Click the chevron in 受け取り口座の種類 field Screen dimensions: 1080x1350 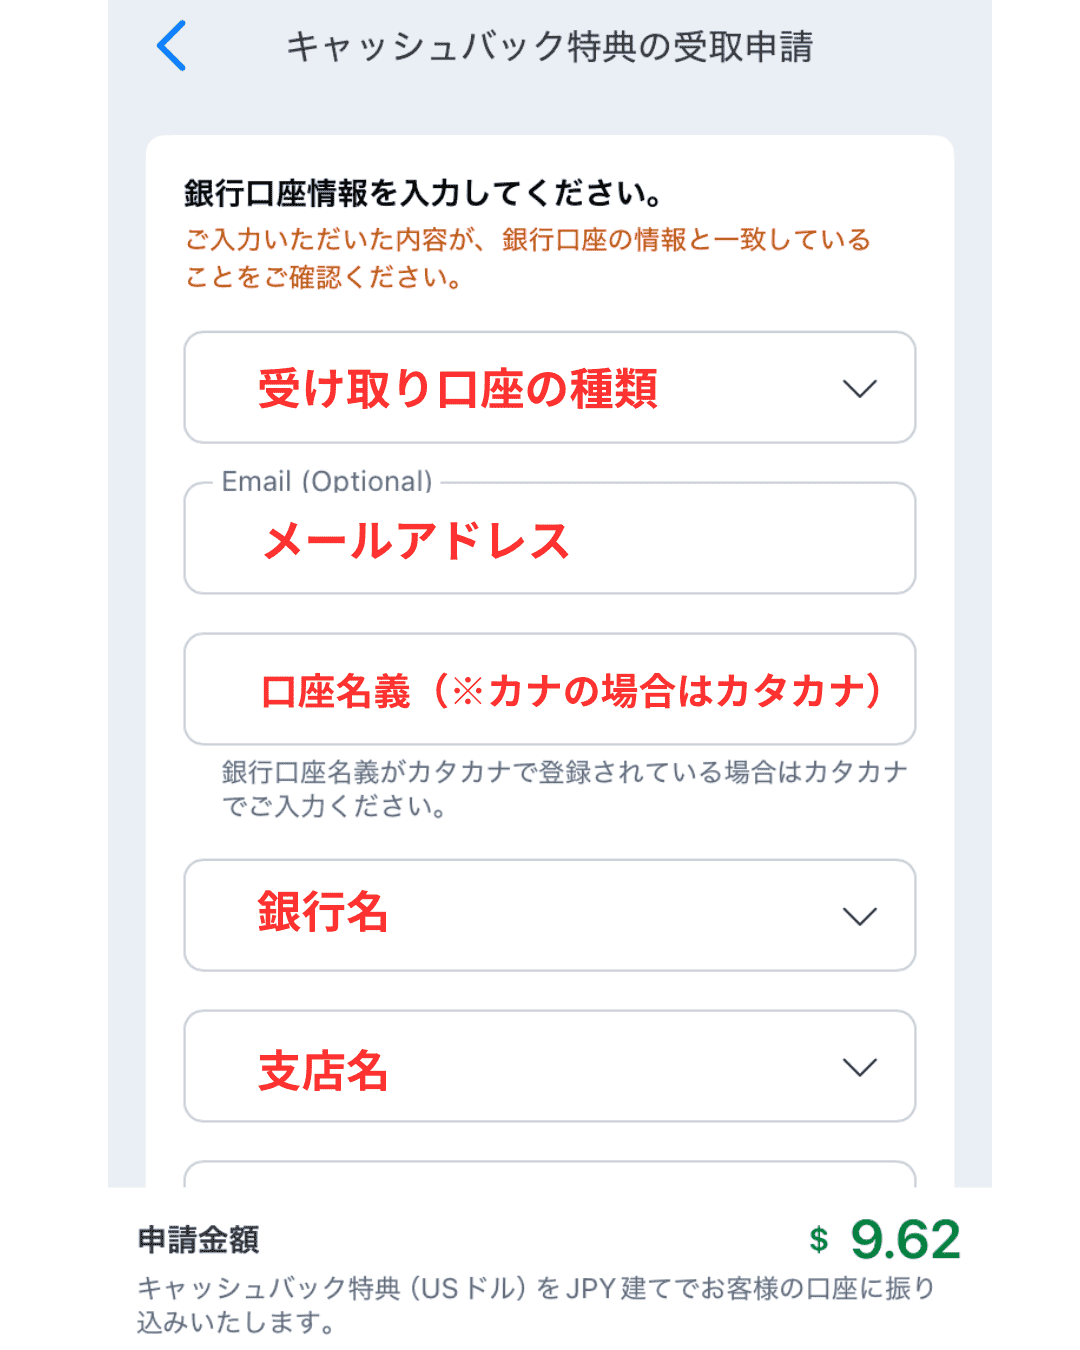(x=859, y=388)
